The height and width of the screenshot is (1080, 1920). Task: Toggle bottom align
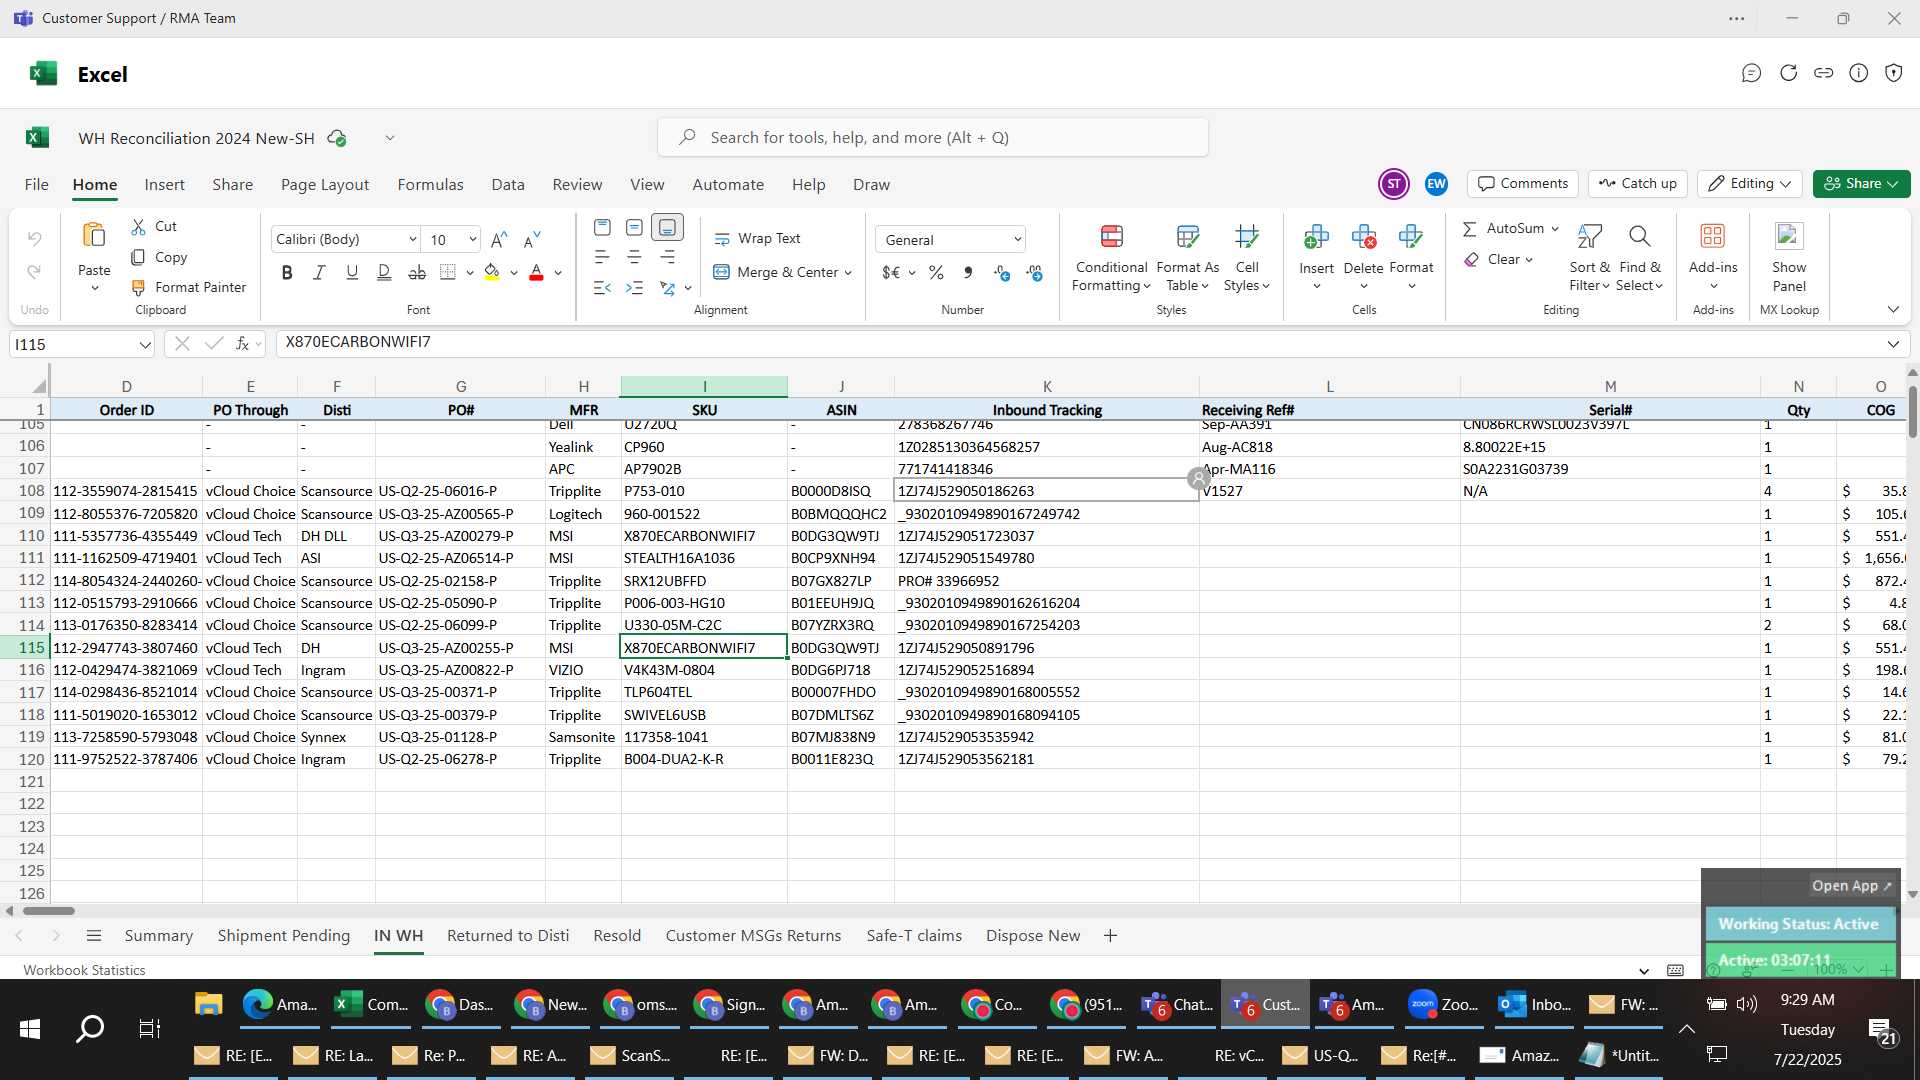point(667,228)
